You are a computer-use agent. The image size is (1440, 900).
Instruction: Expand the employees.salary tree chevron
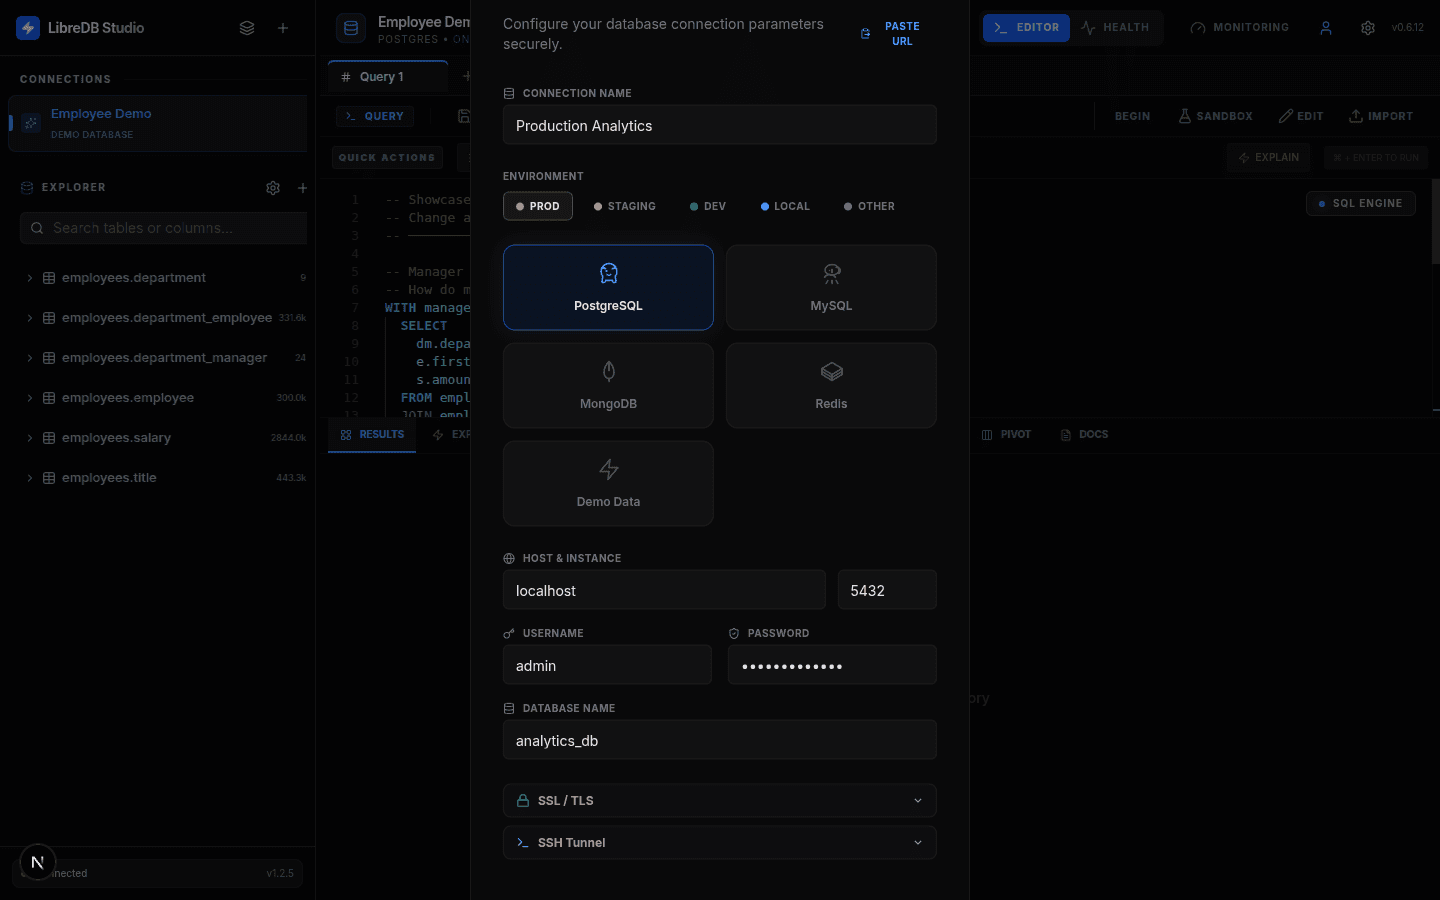(x=30, y=438)
